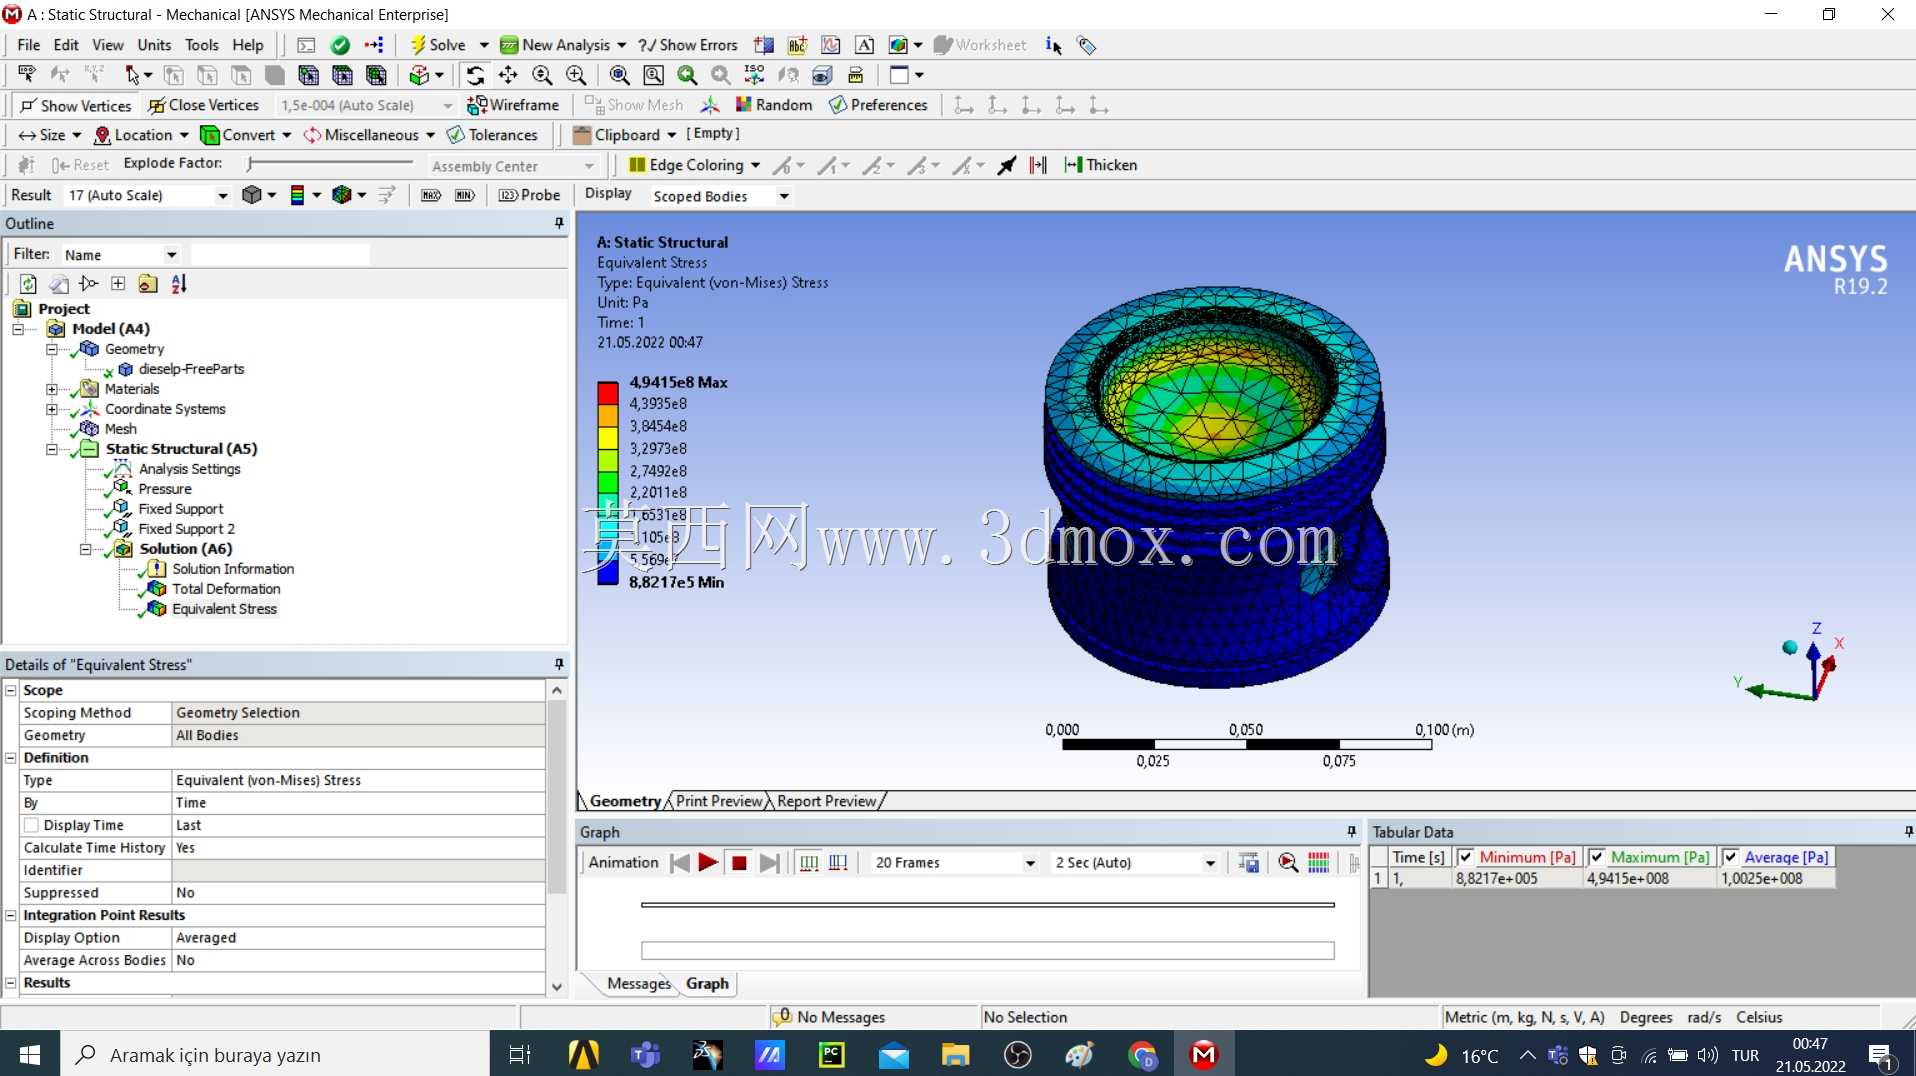
Task: Toggle the Min probe label icon
Action: click(465, 195)
